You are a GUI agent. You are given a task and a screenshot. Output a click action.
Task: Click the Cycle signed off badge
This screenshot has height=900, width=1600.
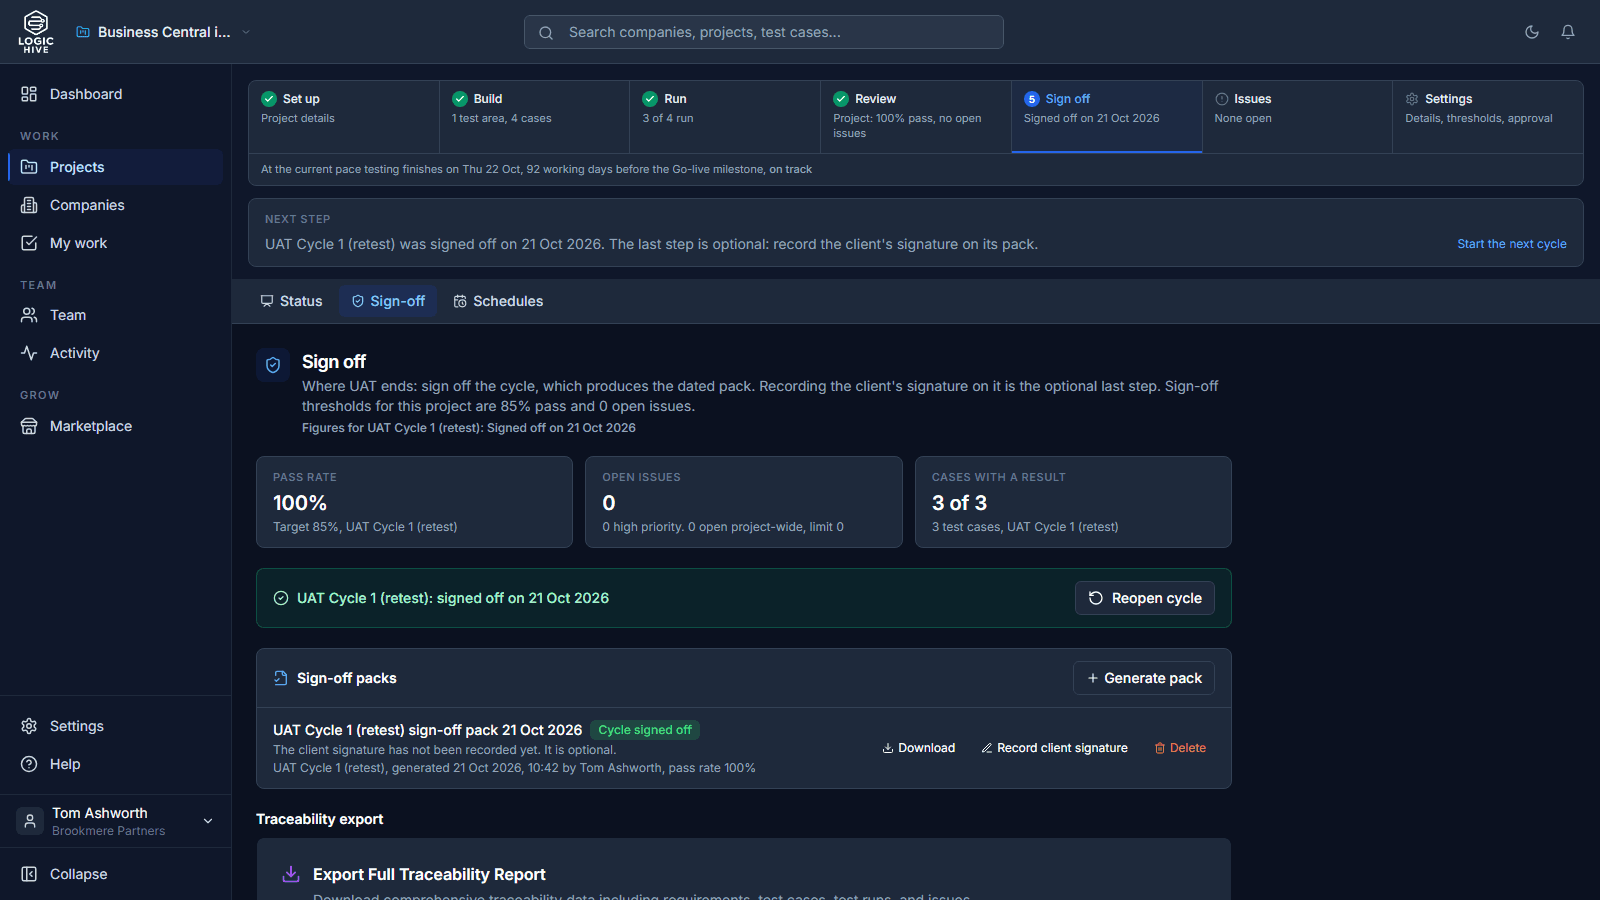645,730
